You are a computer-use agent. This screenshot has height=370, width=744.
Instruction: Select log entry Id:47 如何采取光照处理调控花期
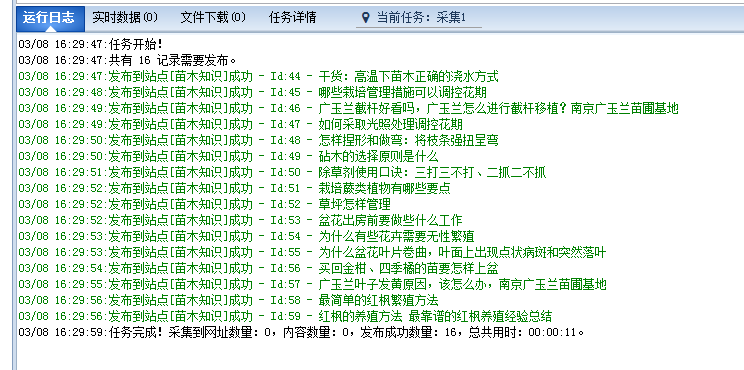click(x=241, y=125)
